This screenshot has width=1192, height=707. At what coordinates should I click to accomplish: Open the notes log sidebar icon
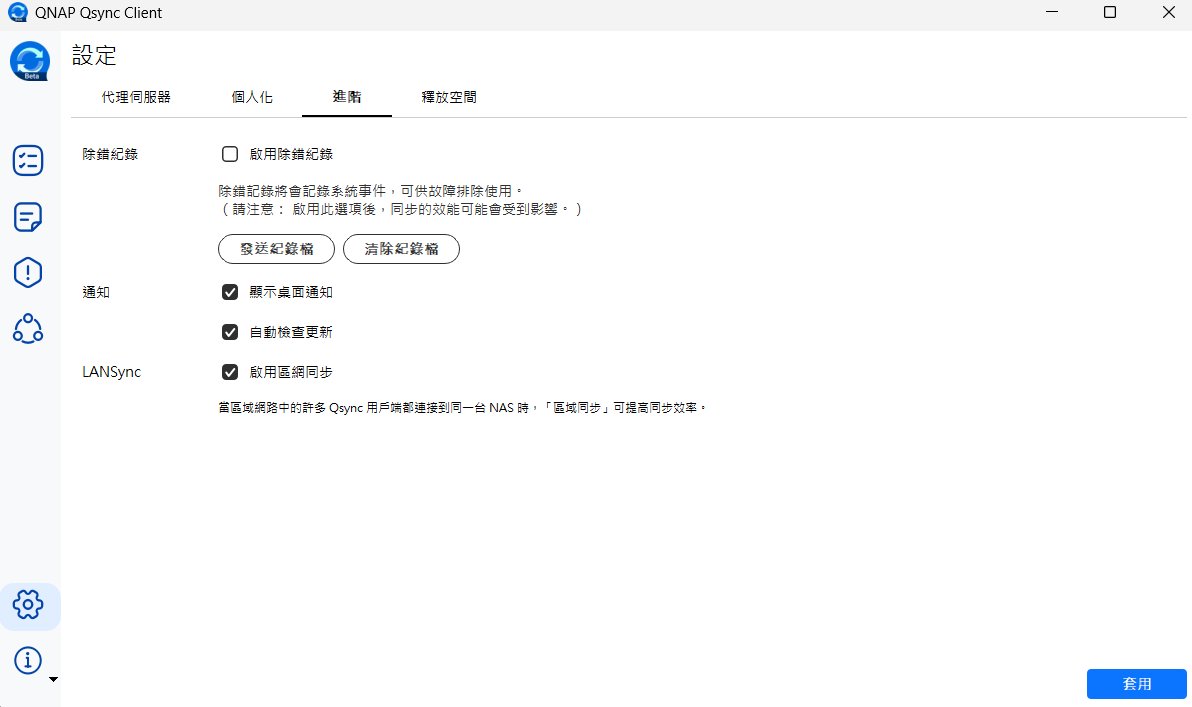click(x=28, y=216)
